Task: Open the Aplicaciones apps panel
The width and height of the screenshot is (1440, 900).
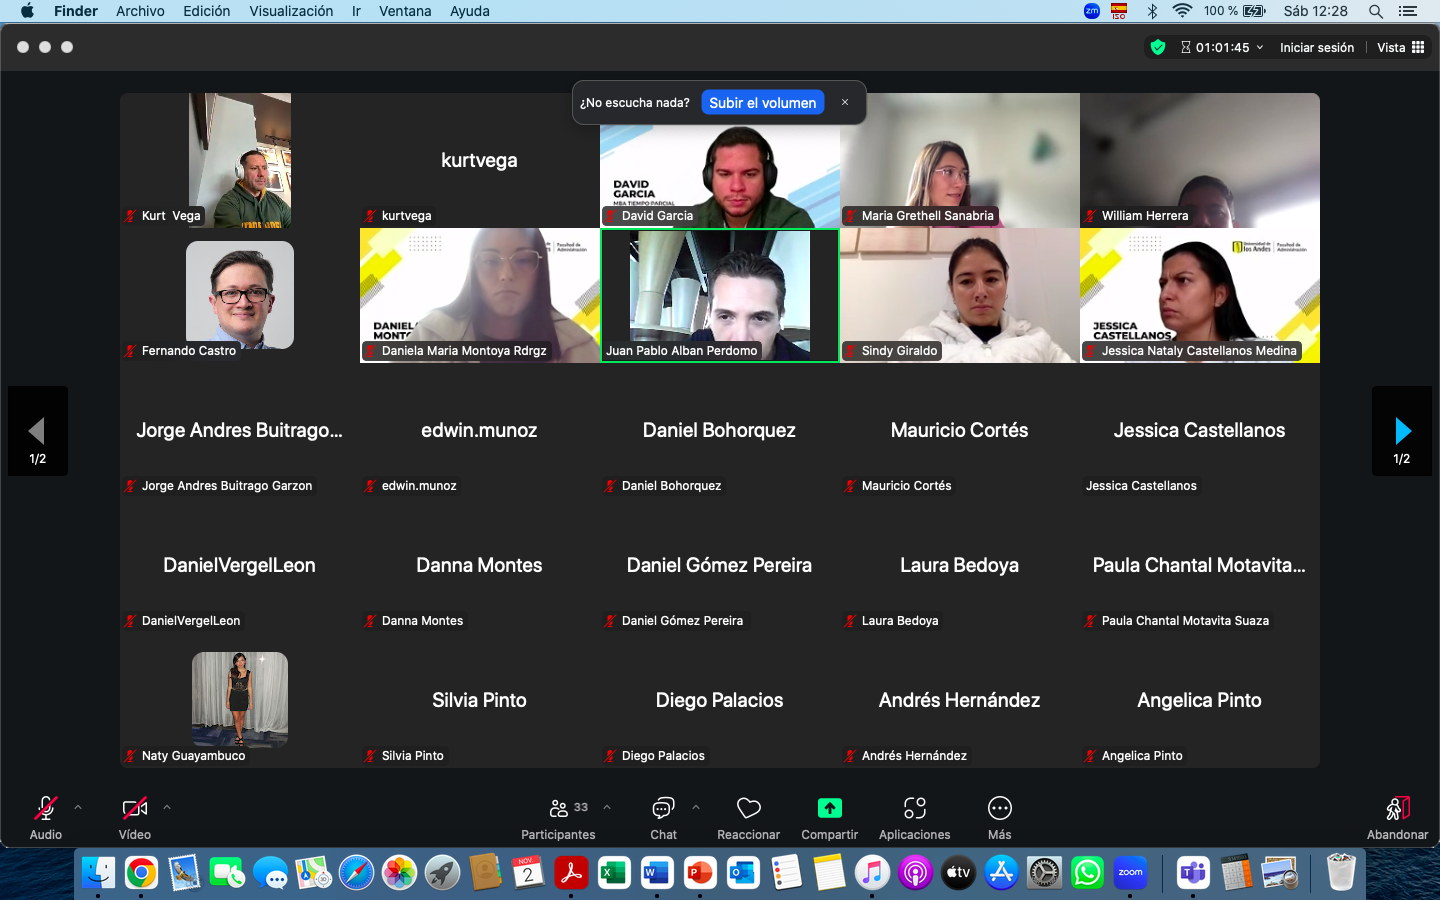Action: point(914,818)
